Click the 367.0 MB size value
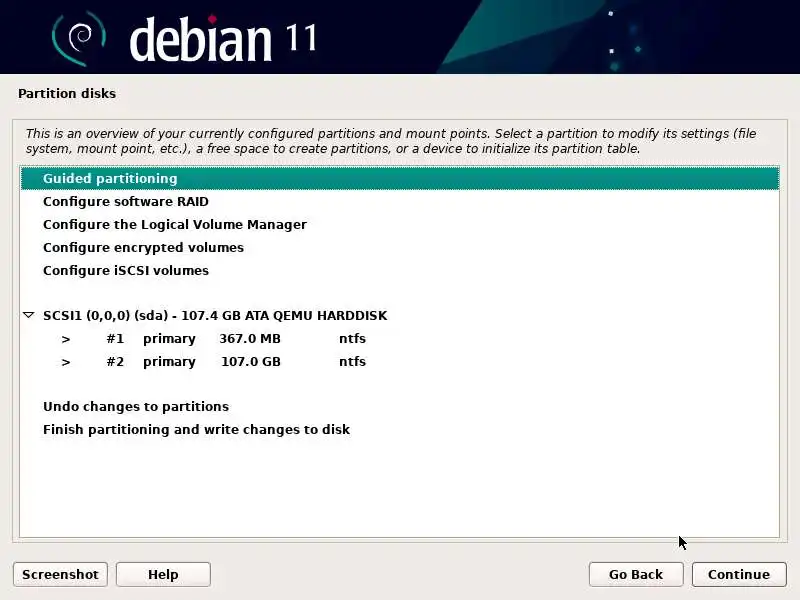This screenshot has width=800, height=600. pyautogui.click(x=250, y=339)
